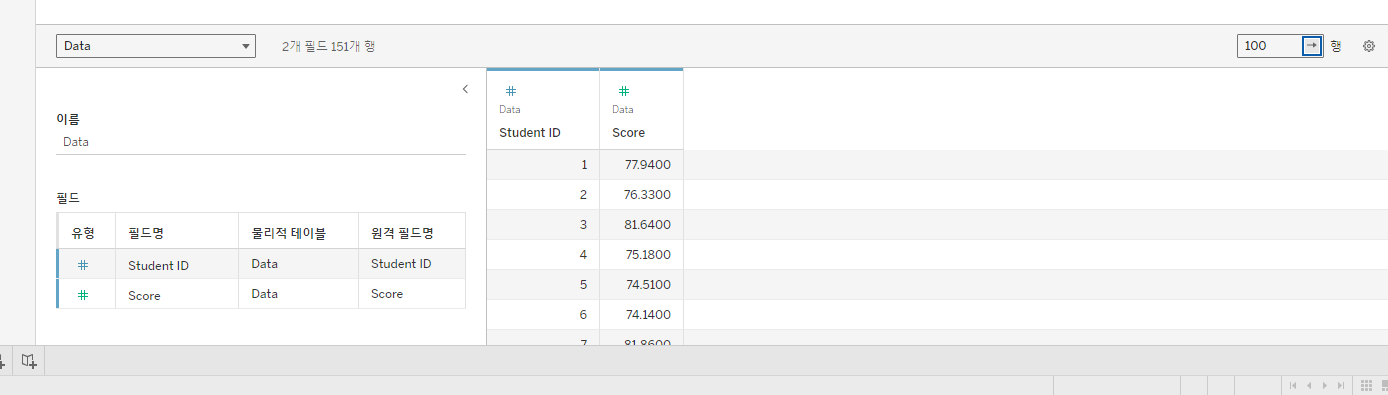This screenshot has width=1388, height=395.
Task: Add a new story sheet icon
Action: pyautogui.click(x=29, y=361)
